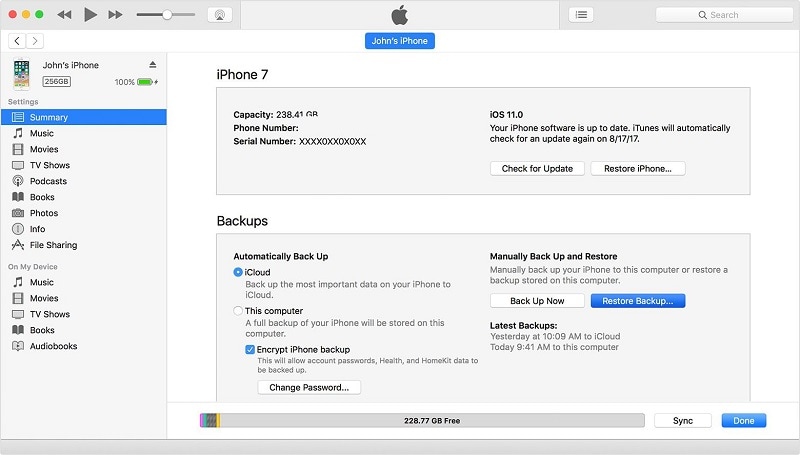Screen dimensions: 800x455
Task: Click the Phone Number label
Action: [266, 128]
